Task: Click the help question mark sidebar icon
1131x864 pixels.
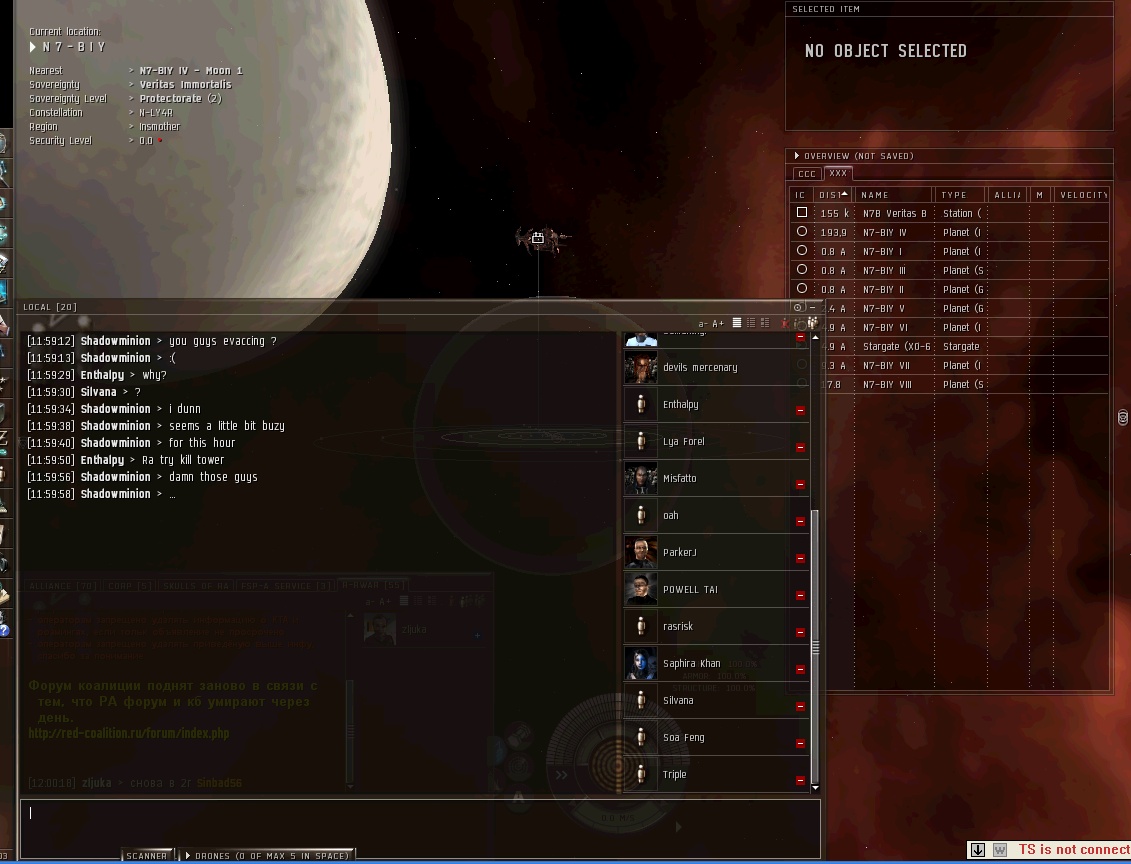Action: pyautogui.click(x=4, y=630)
